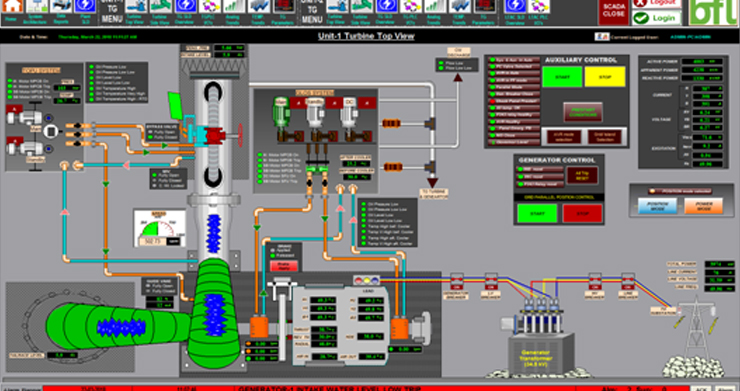Open Unit-1 TEMP Trends icon
Screen dimensions: 740x391
tap(259, 7)
